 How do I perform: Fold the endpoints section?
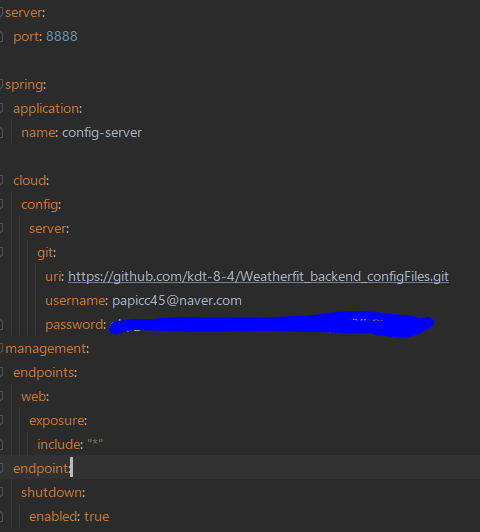1,373
